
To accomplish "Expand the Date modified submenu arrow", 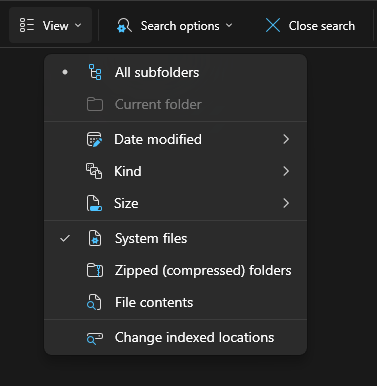I will tap(286, 139).
